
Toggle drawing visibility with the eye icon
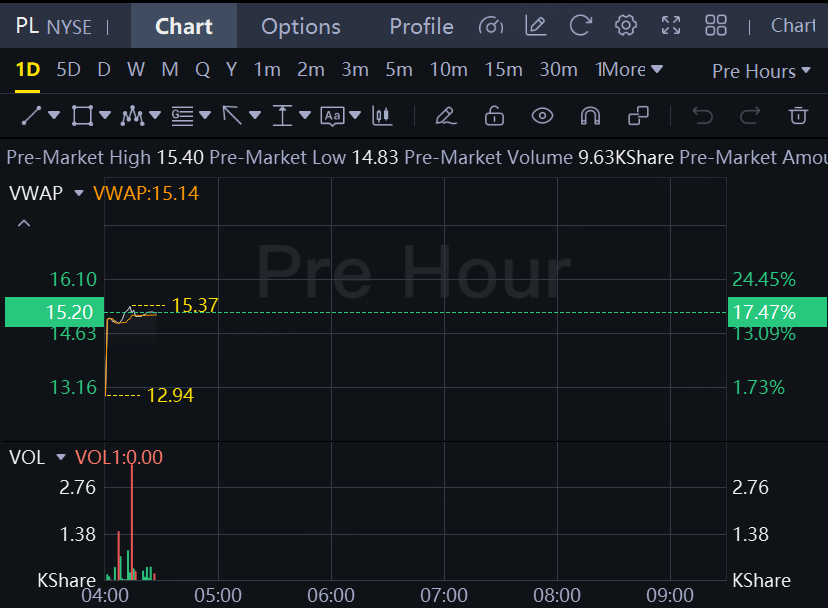point(542,116)
